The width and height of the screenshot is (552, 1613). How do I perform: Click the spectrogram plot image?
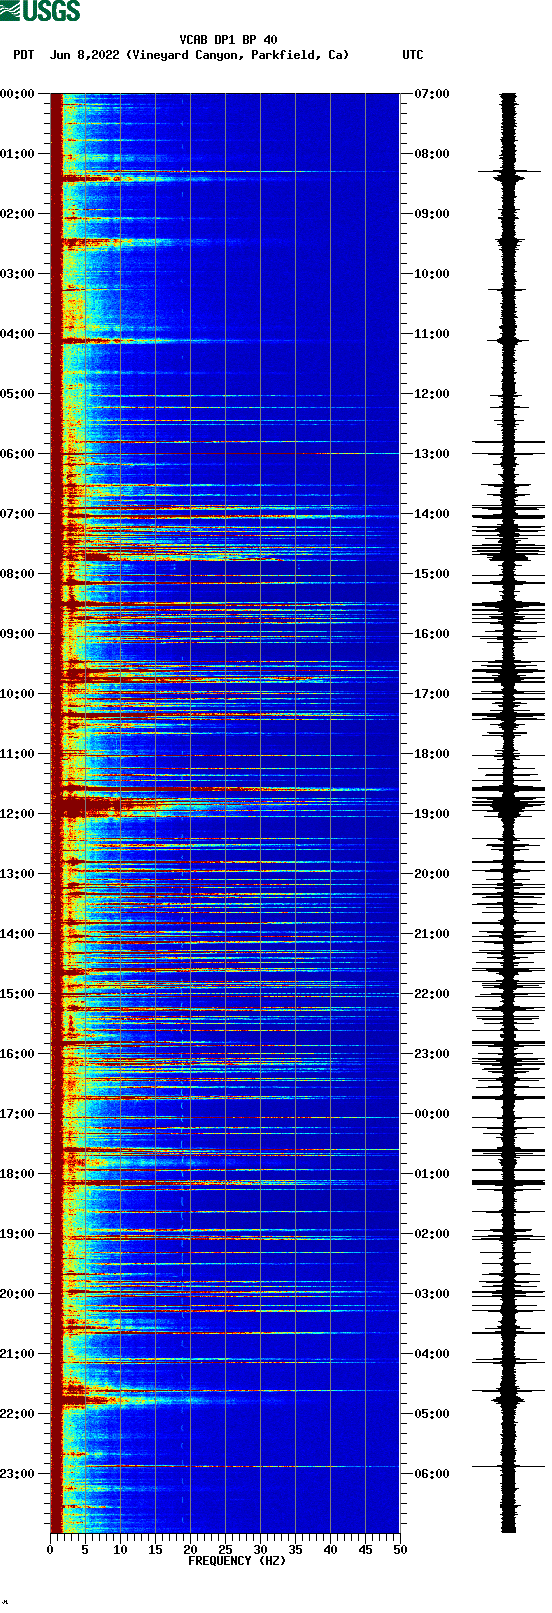(225, 813)
